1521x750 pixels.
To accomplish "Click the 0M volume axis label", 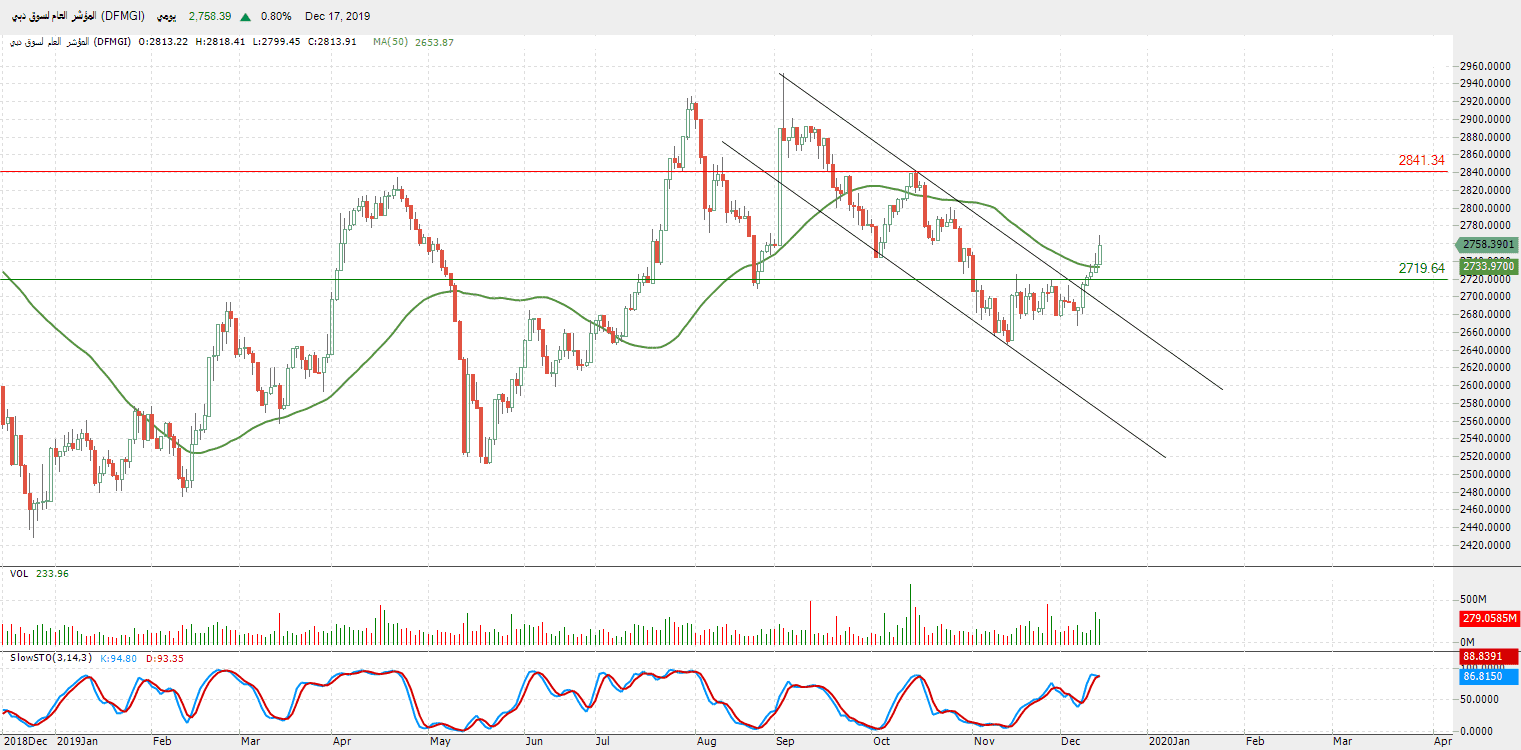I will 1468,641.
